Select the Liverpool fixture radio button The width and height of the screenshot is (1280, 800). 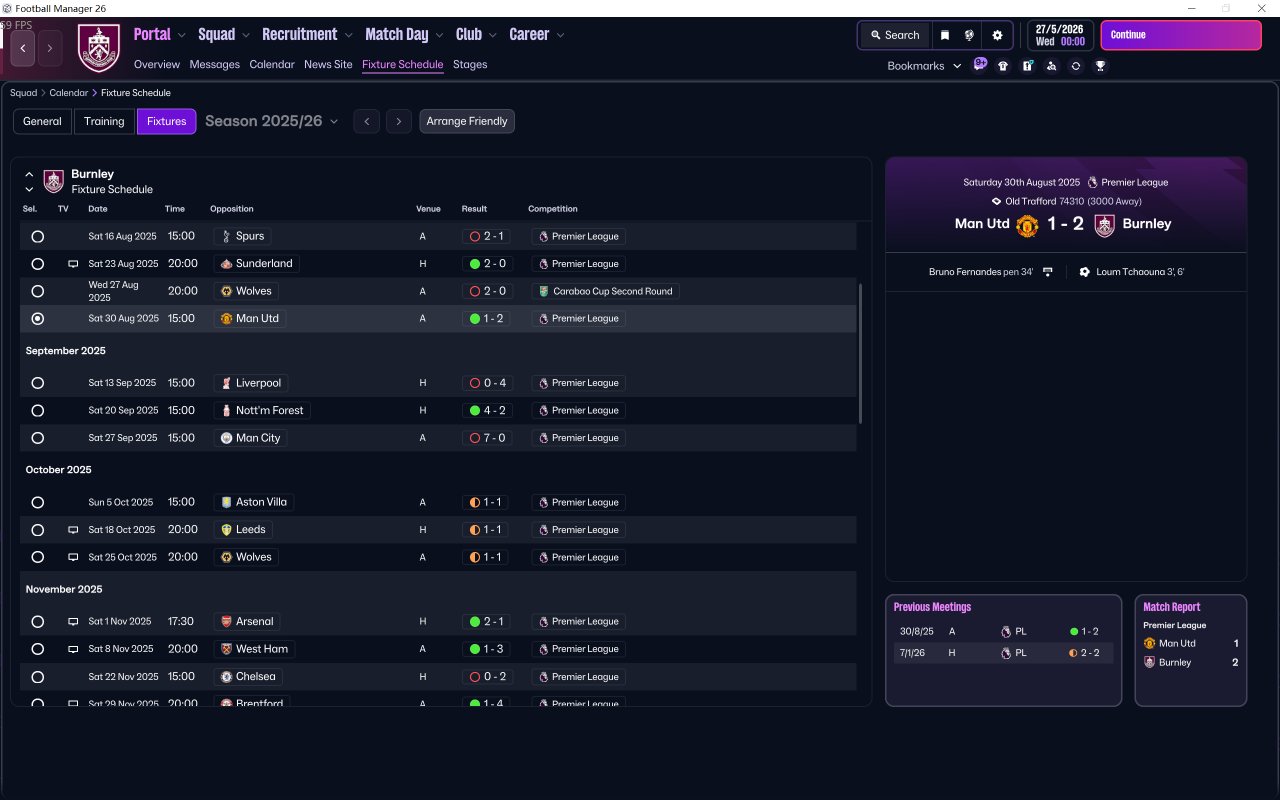(38, 383)
